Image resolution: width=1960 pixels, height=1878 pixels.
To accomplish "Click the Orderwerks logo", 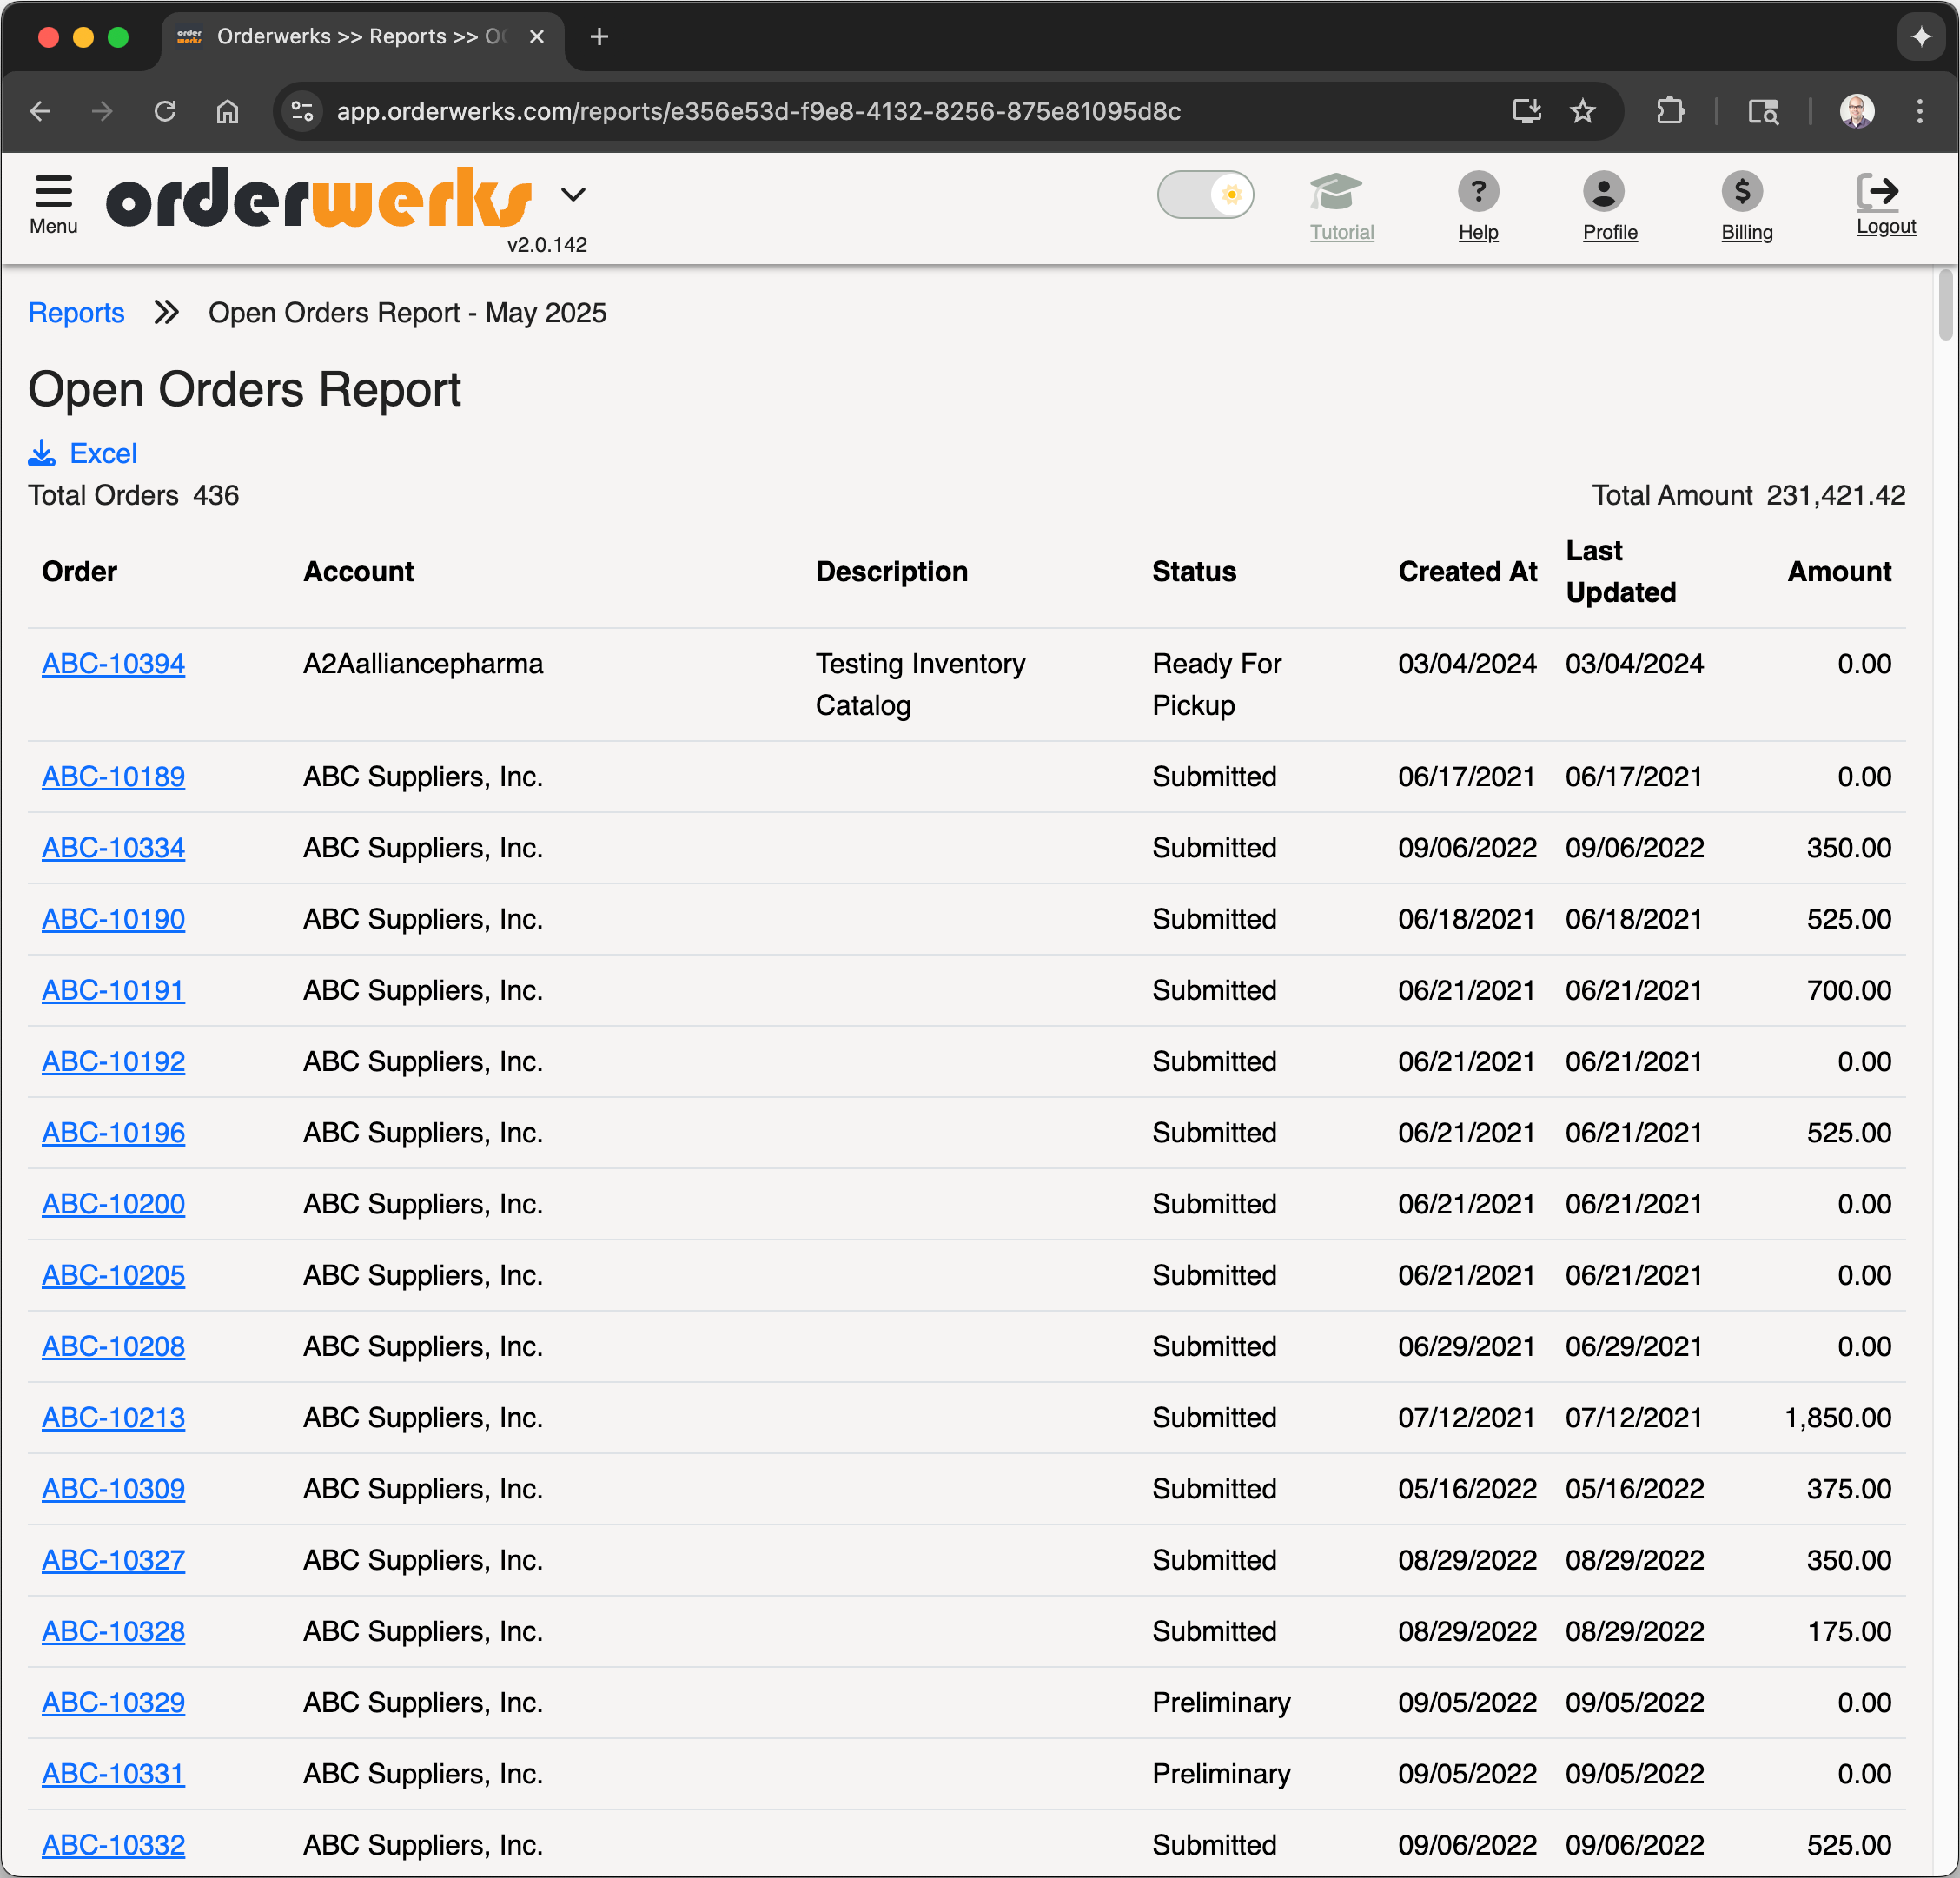I will 316,198.
